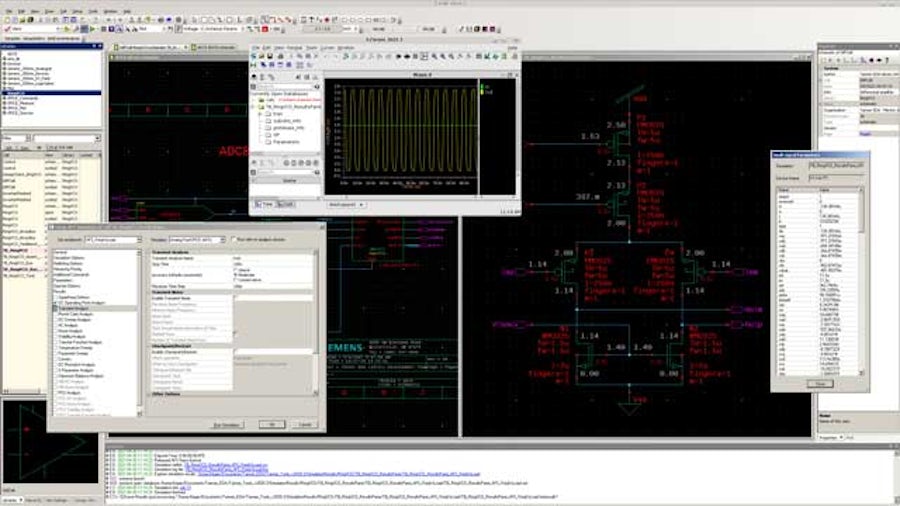
Task: Select Corners in simulation setup list
Action: (65, 359)
